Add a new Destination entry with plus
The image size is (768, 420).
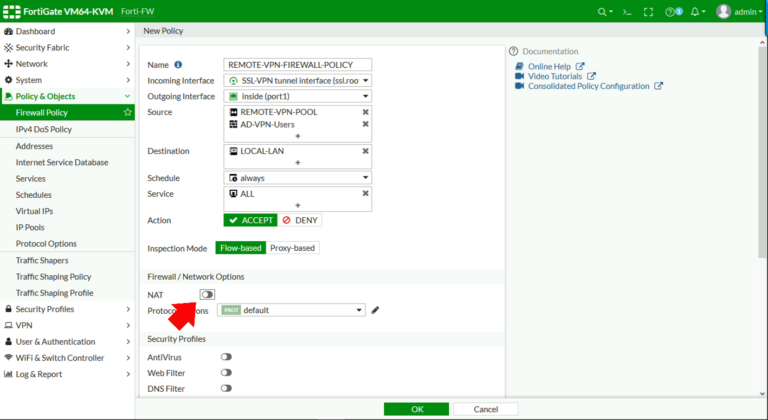297,163
